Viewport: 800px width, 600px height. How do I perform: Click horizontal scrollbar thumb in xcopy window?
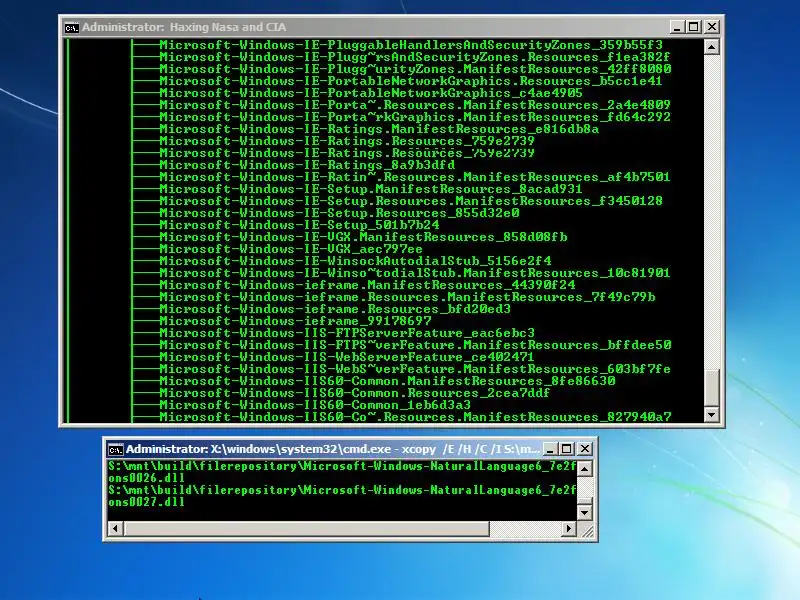click(306, 529)
